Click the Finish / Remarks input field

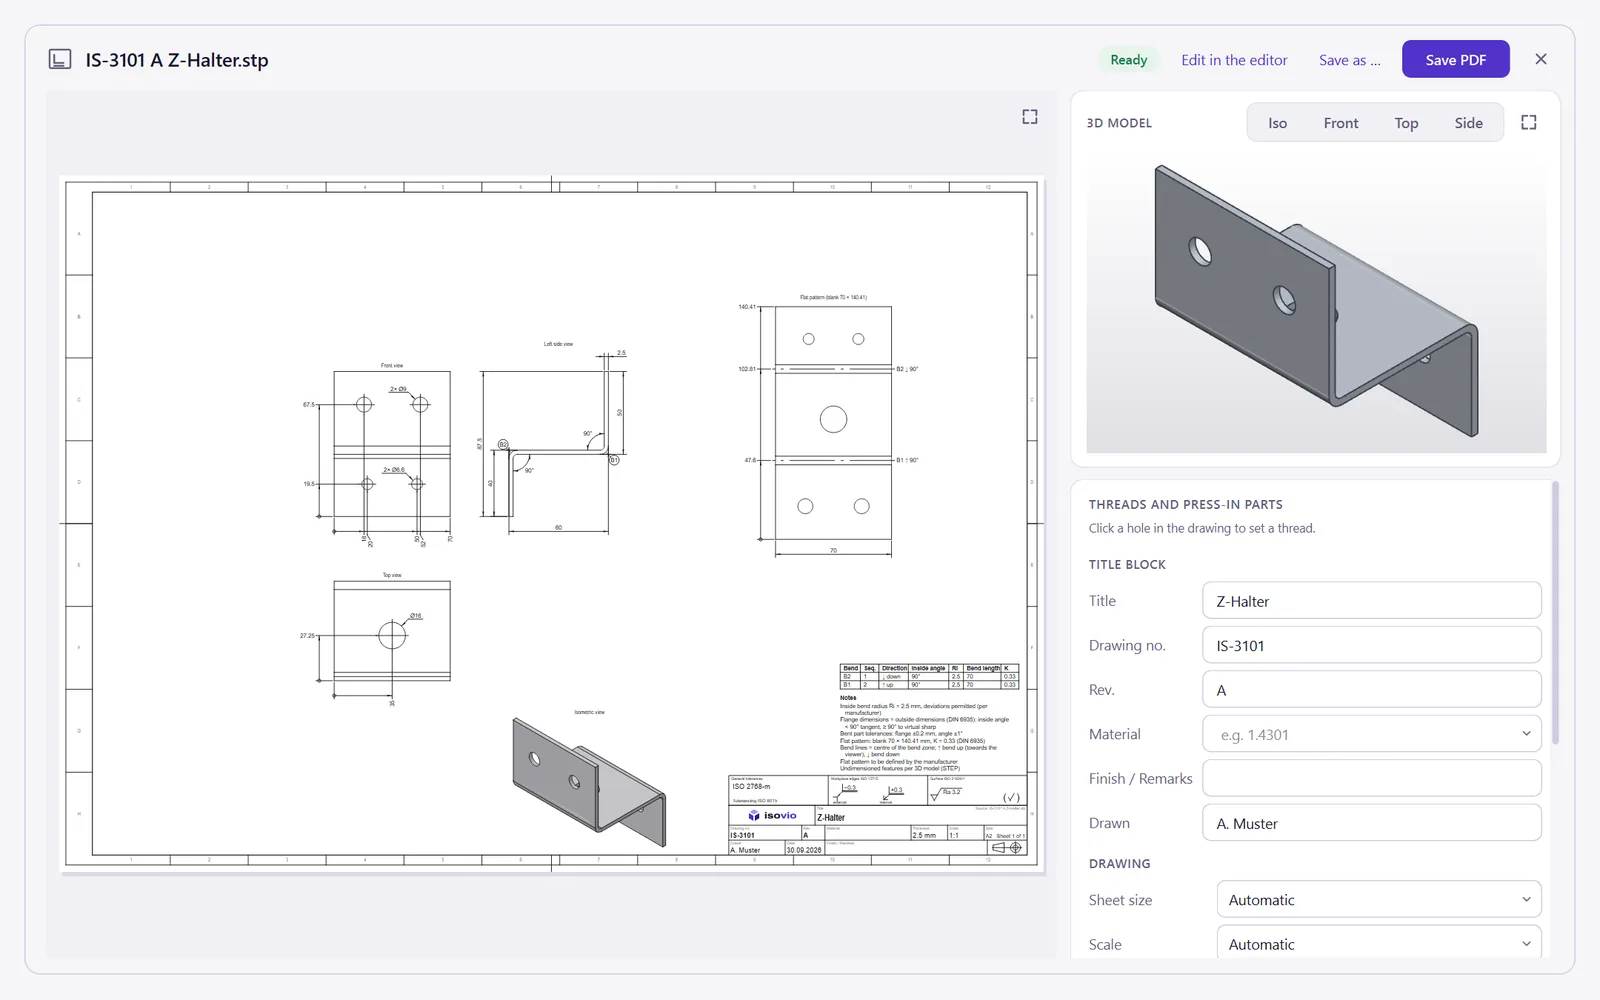[1371, 778]
